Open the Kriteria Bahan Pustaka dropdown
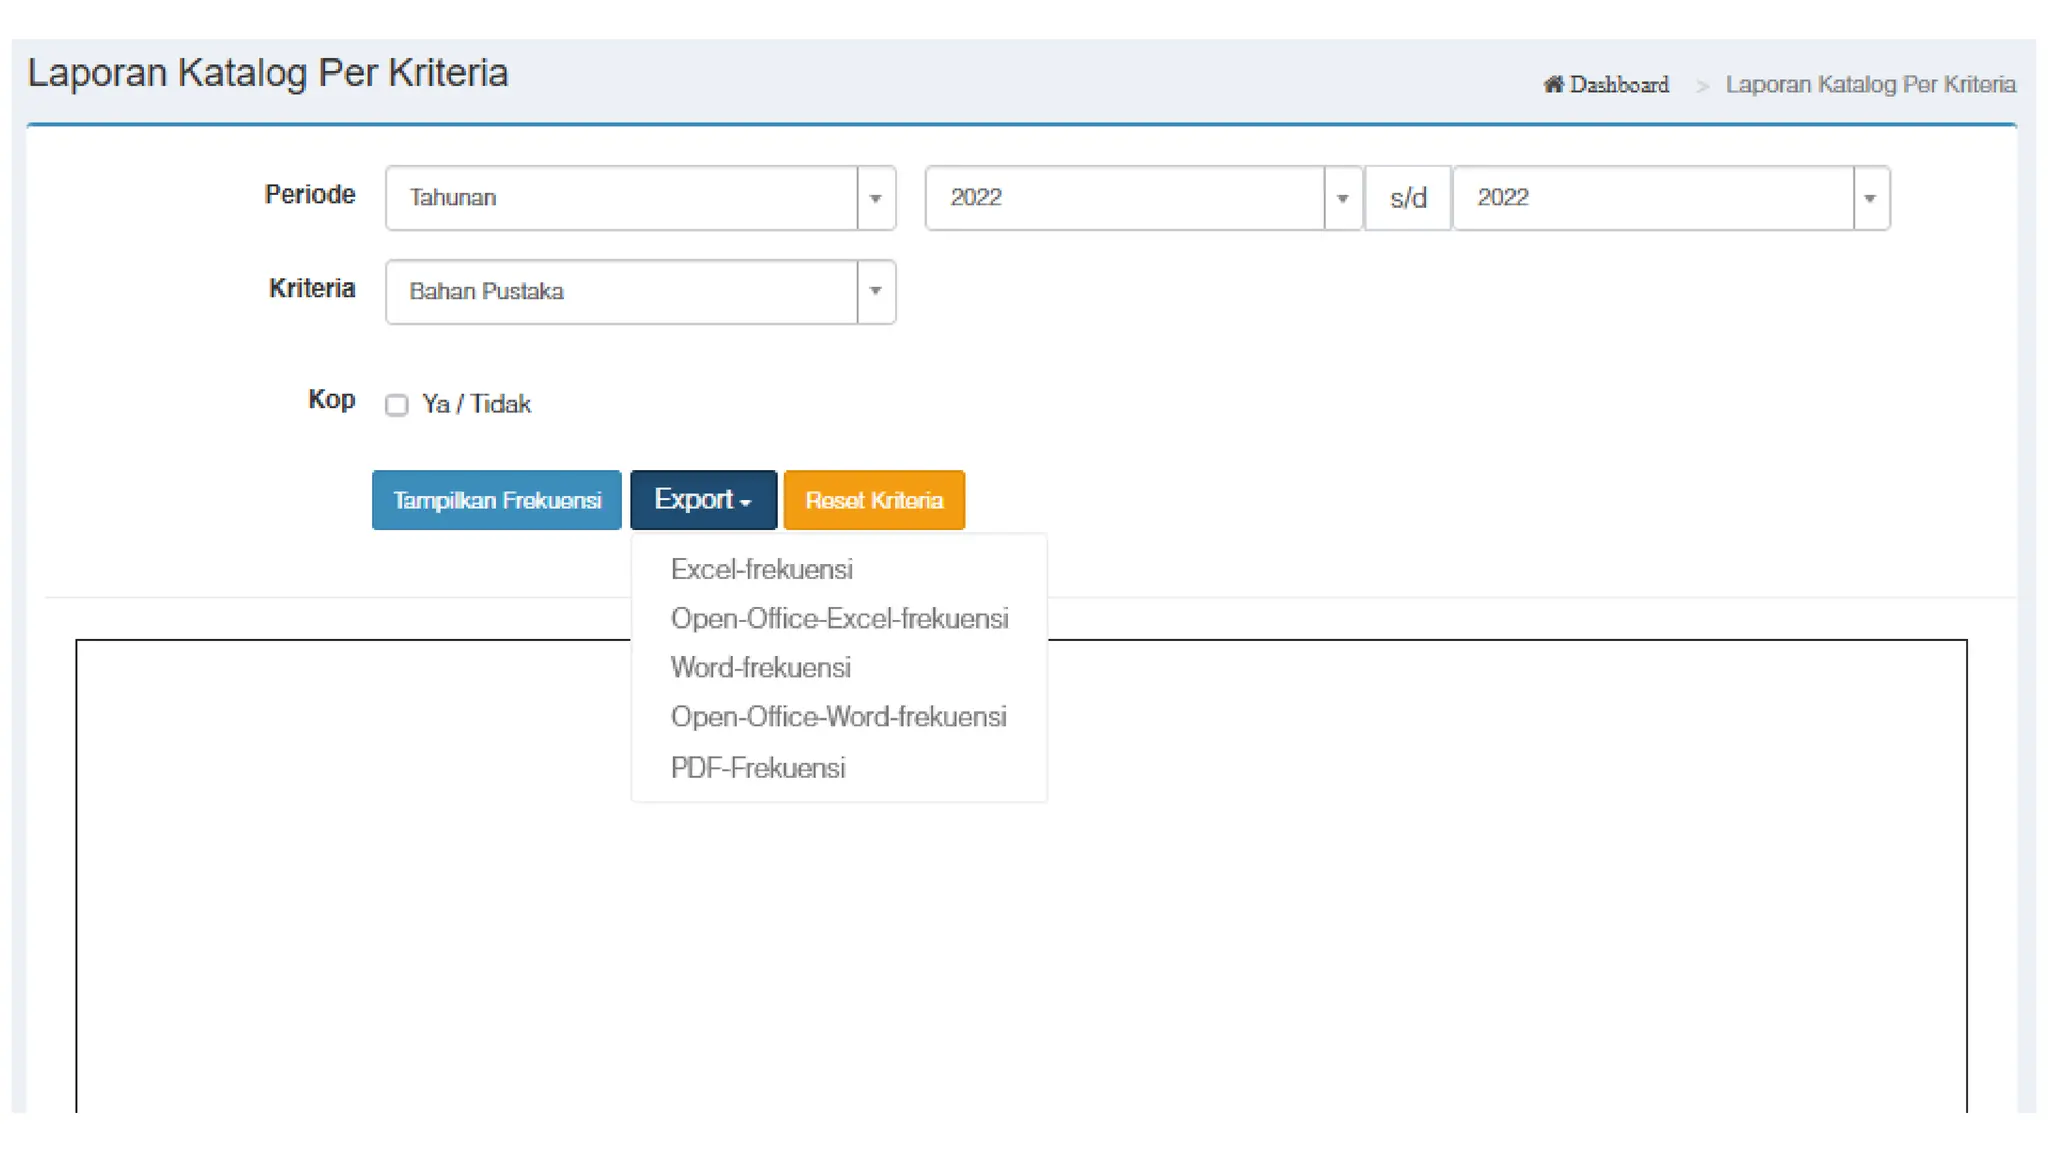Viewport: 2048px width, 1152px height. pos(640,292)
